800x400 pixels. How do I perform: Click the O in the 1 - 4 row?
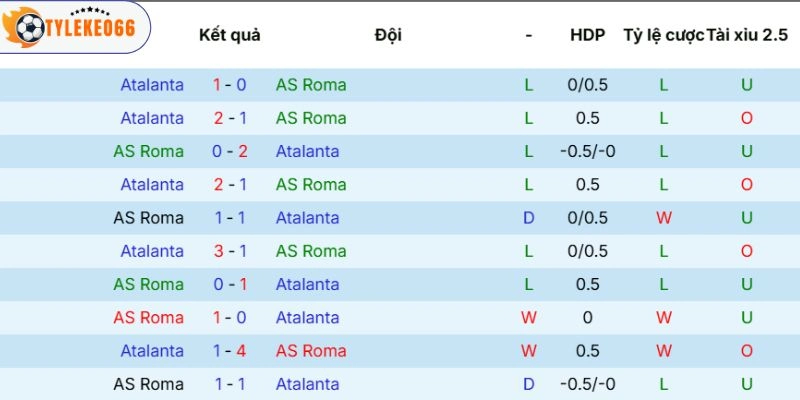coord(747,351)
